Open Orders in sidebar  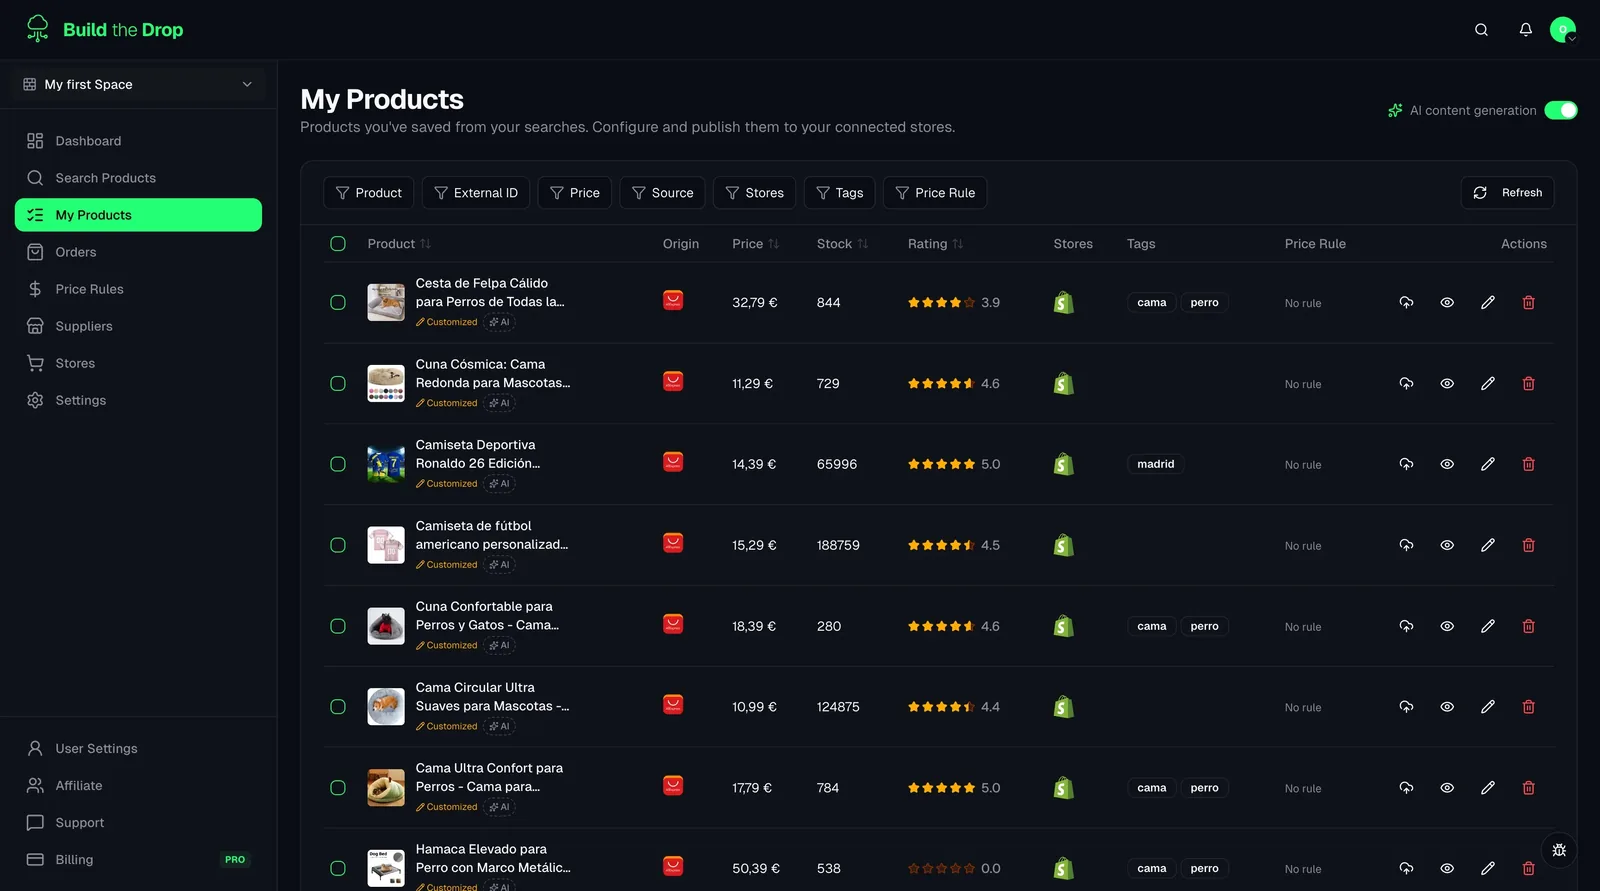point(138,252)
